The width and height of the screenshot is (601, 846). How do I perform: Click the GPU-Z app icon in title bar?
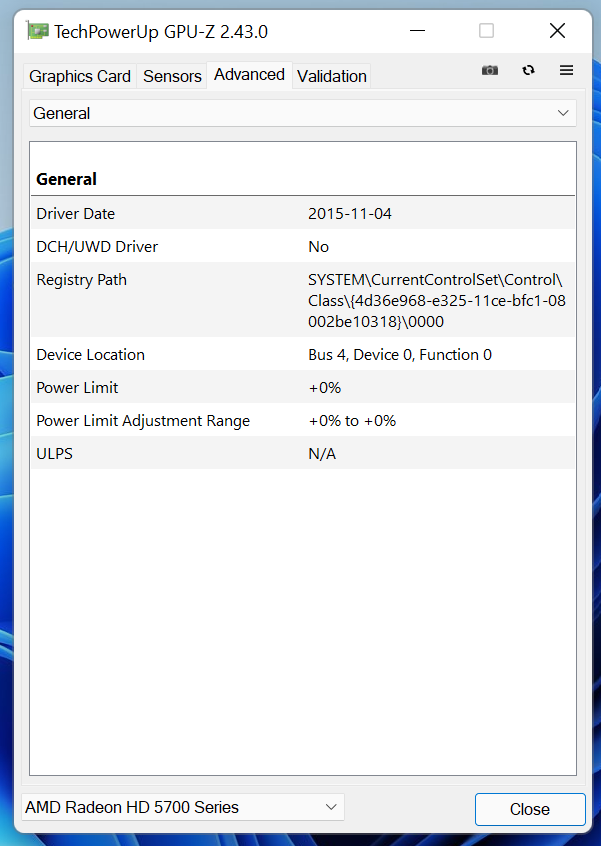point(38,31)
